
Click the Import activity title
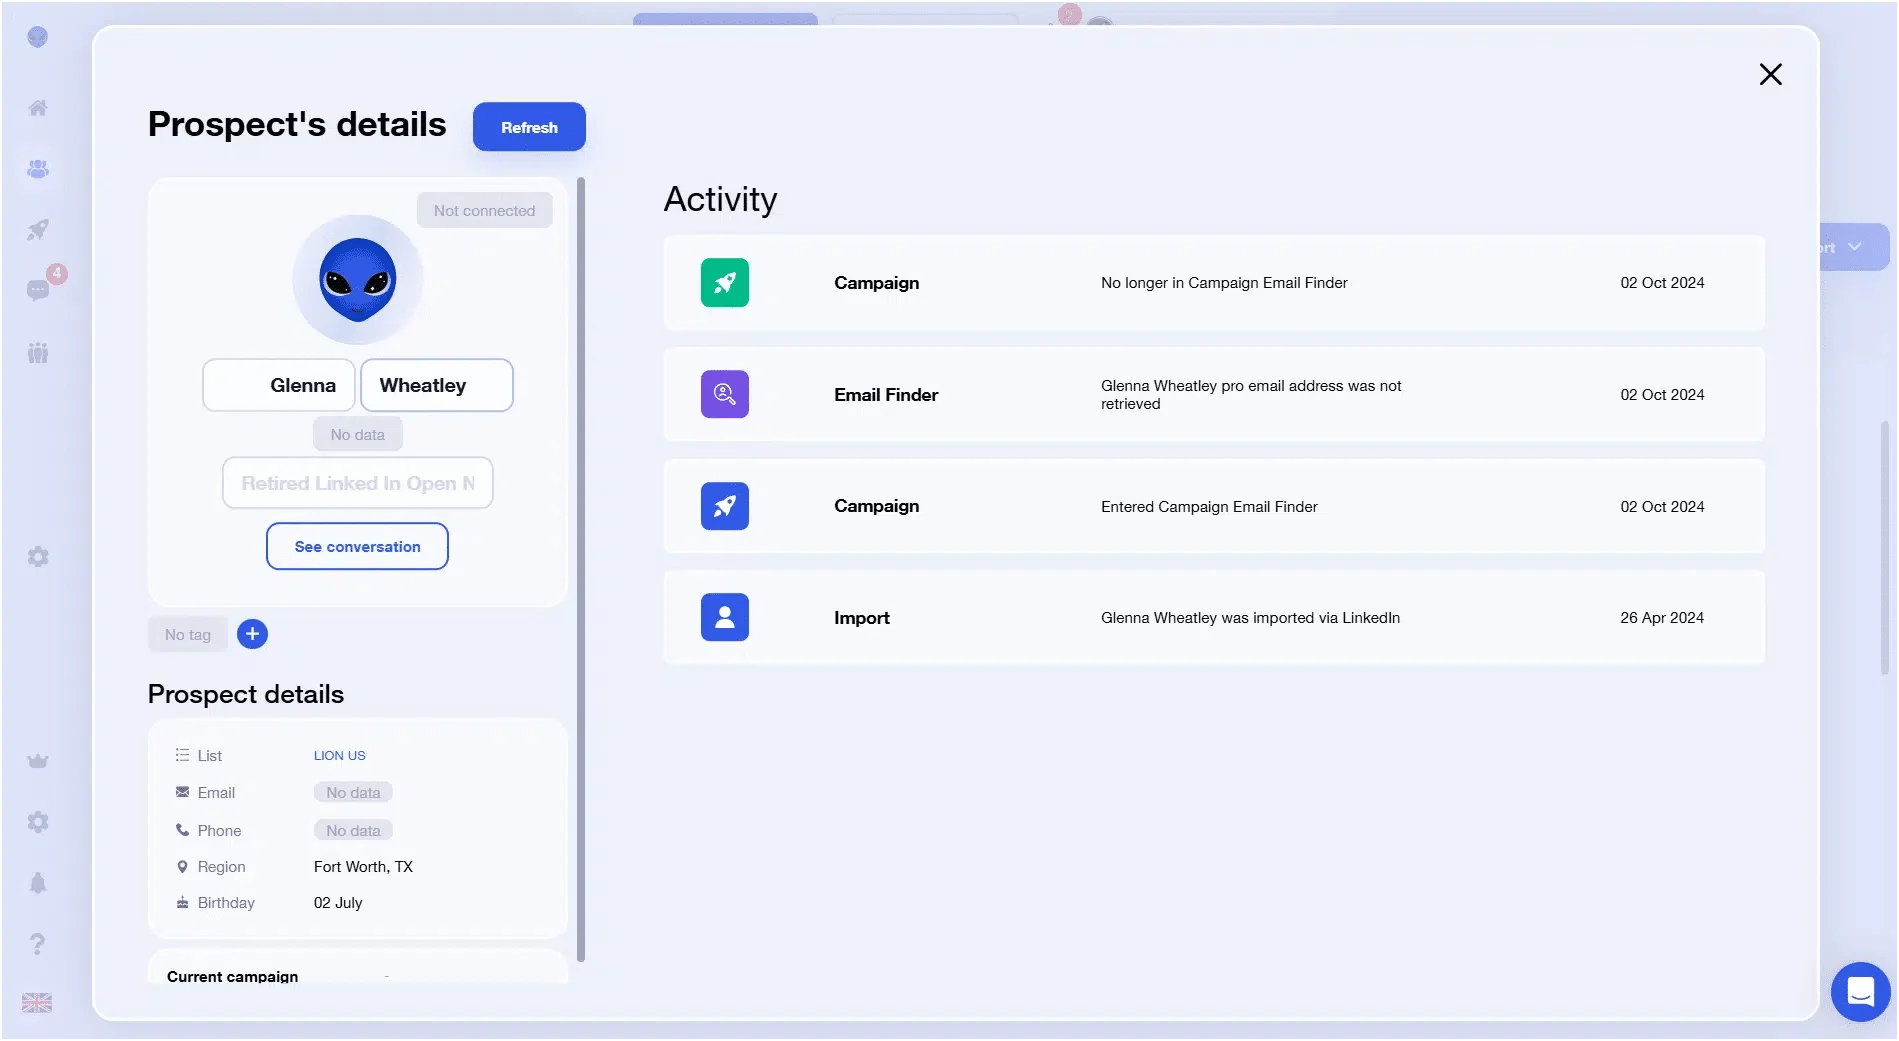(x=862, y=618)
